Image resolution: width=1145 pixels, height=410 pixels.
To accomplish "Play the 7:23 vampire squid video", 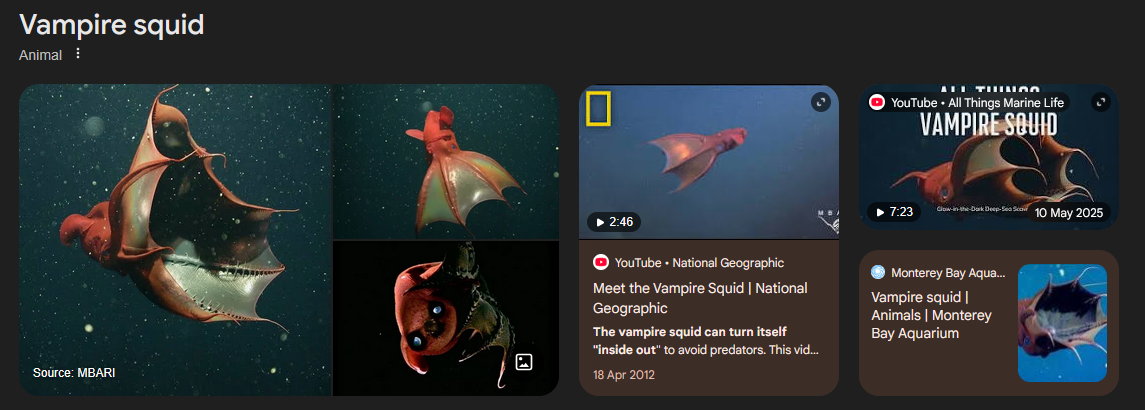I will click(x=895, y=212).
